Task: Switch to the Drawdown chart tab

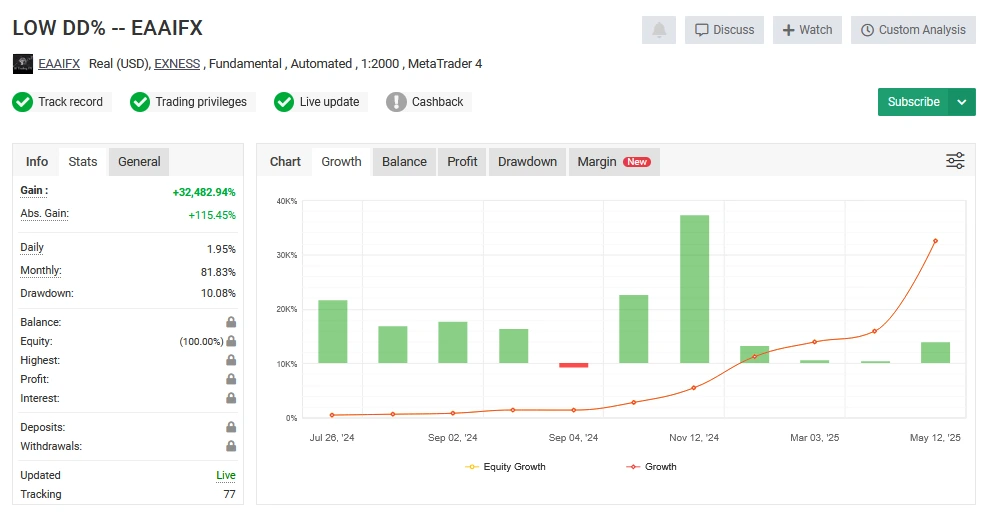Action: click(x=527, y=162)
